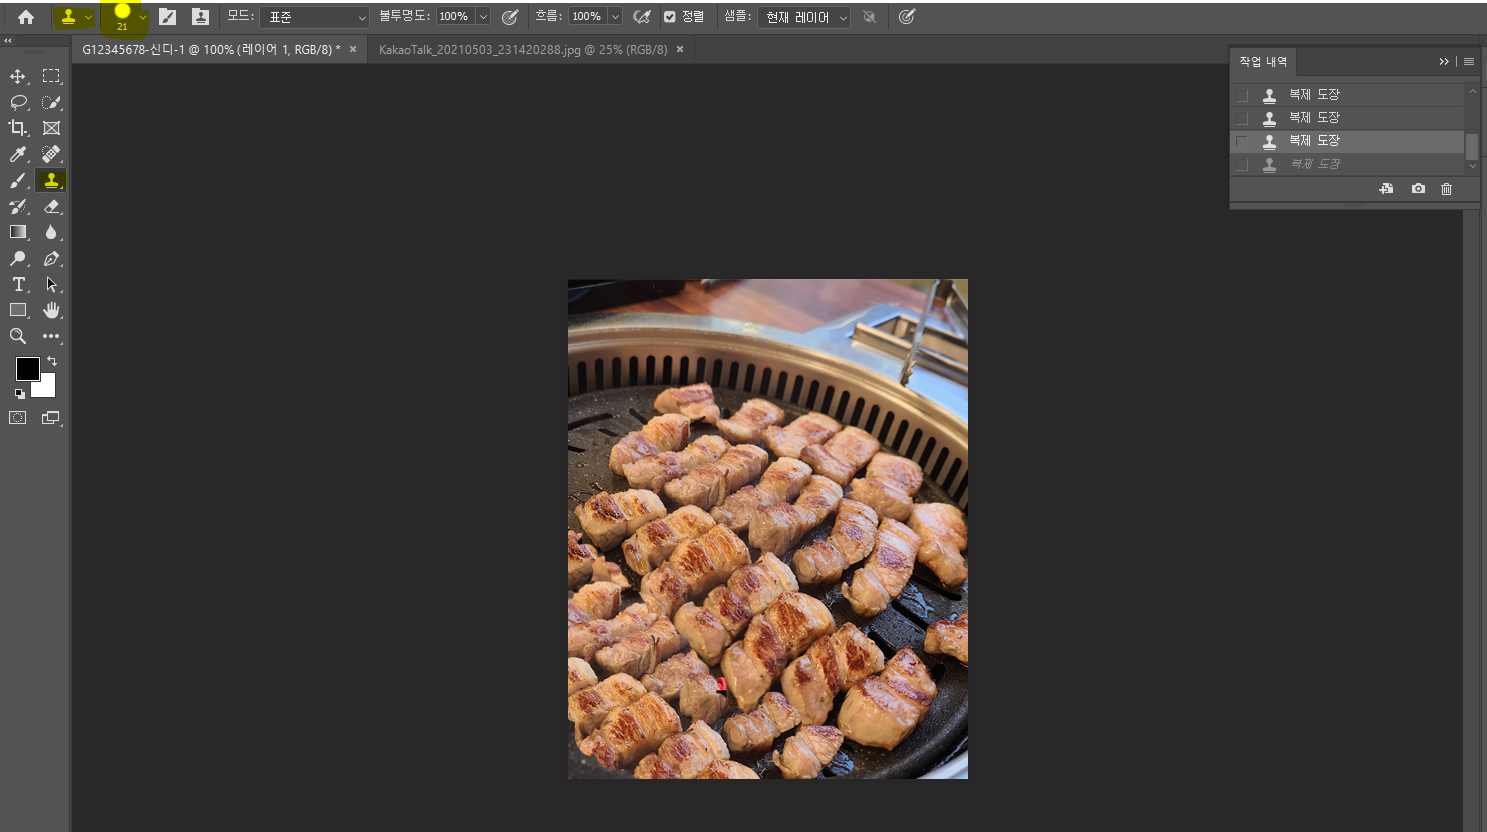Open the 불투명도 opacity slider arrow
Screen dimensions: 1487x832
[x=483, y=17]
